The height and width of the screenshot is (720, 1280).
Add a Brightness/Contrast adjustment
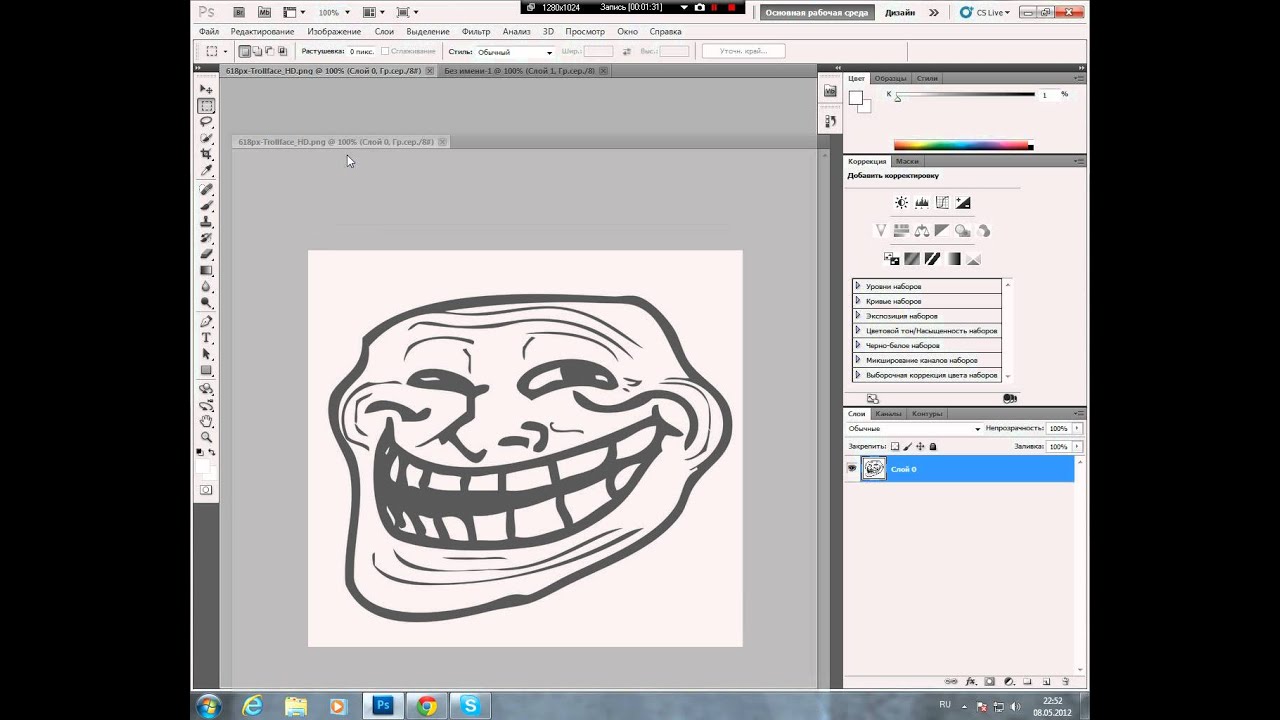pos(901,202)
